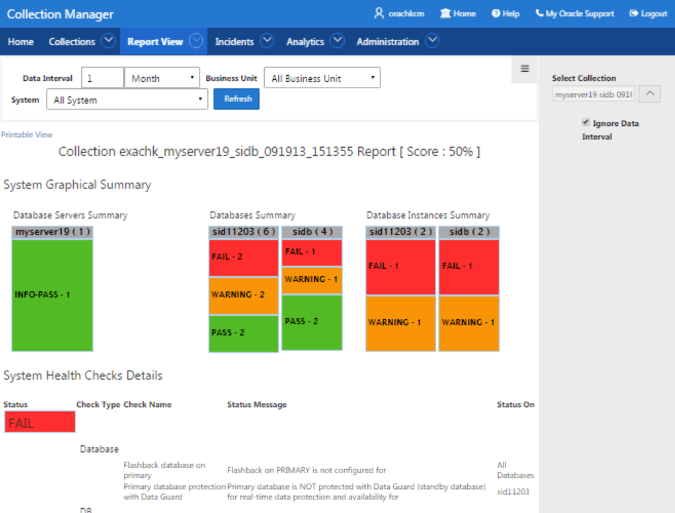Click the Logout icon
The width and height of the screenshot is (675, 513).
(634, 13)
